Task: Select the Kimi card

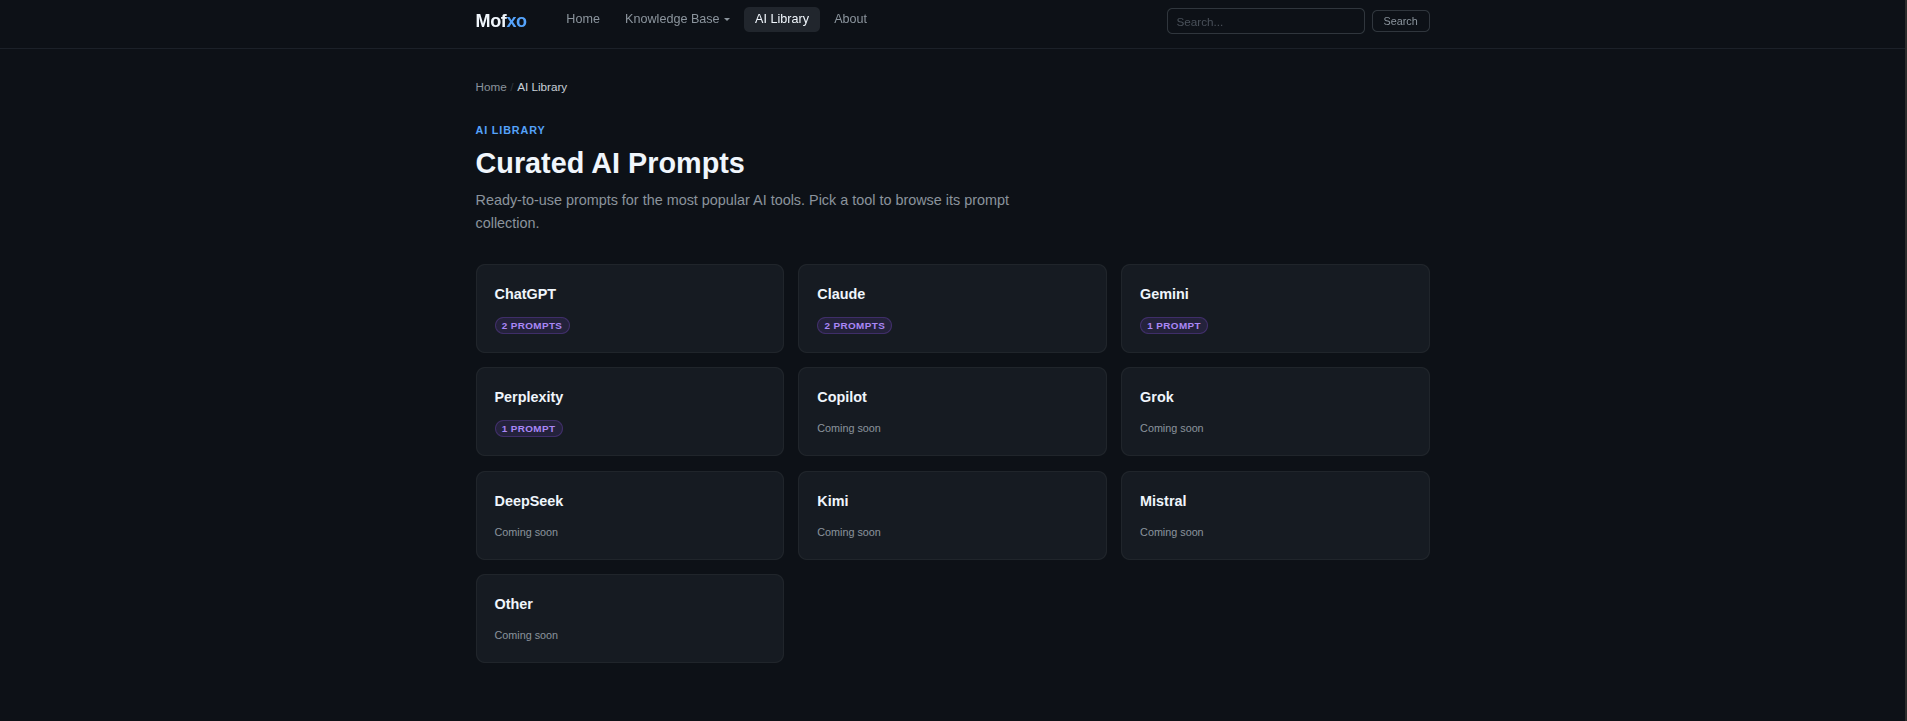Action: tap(952, 515)
